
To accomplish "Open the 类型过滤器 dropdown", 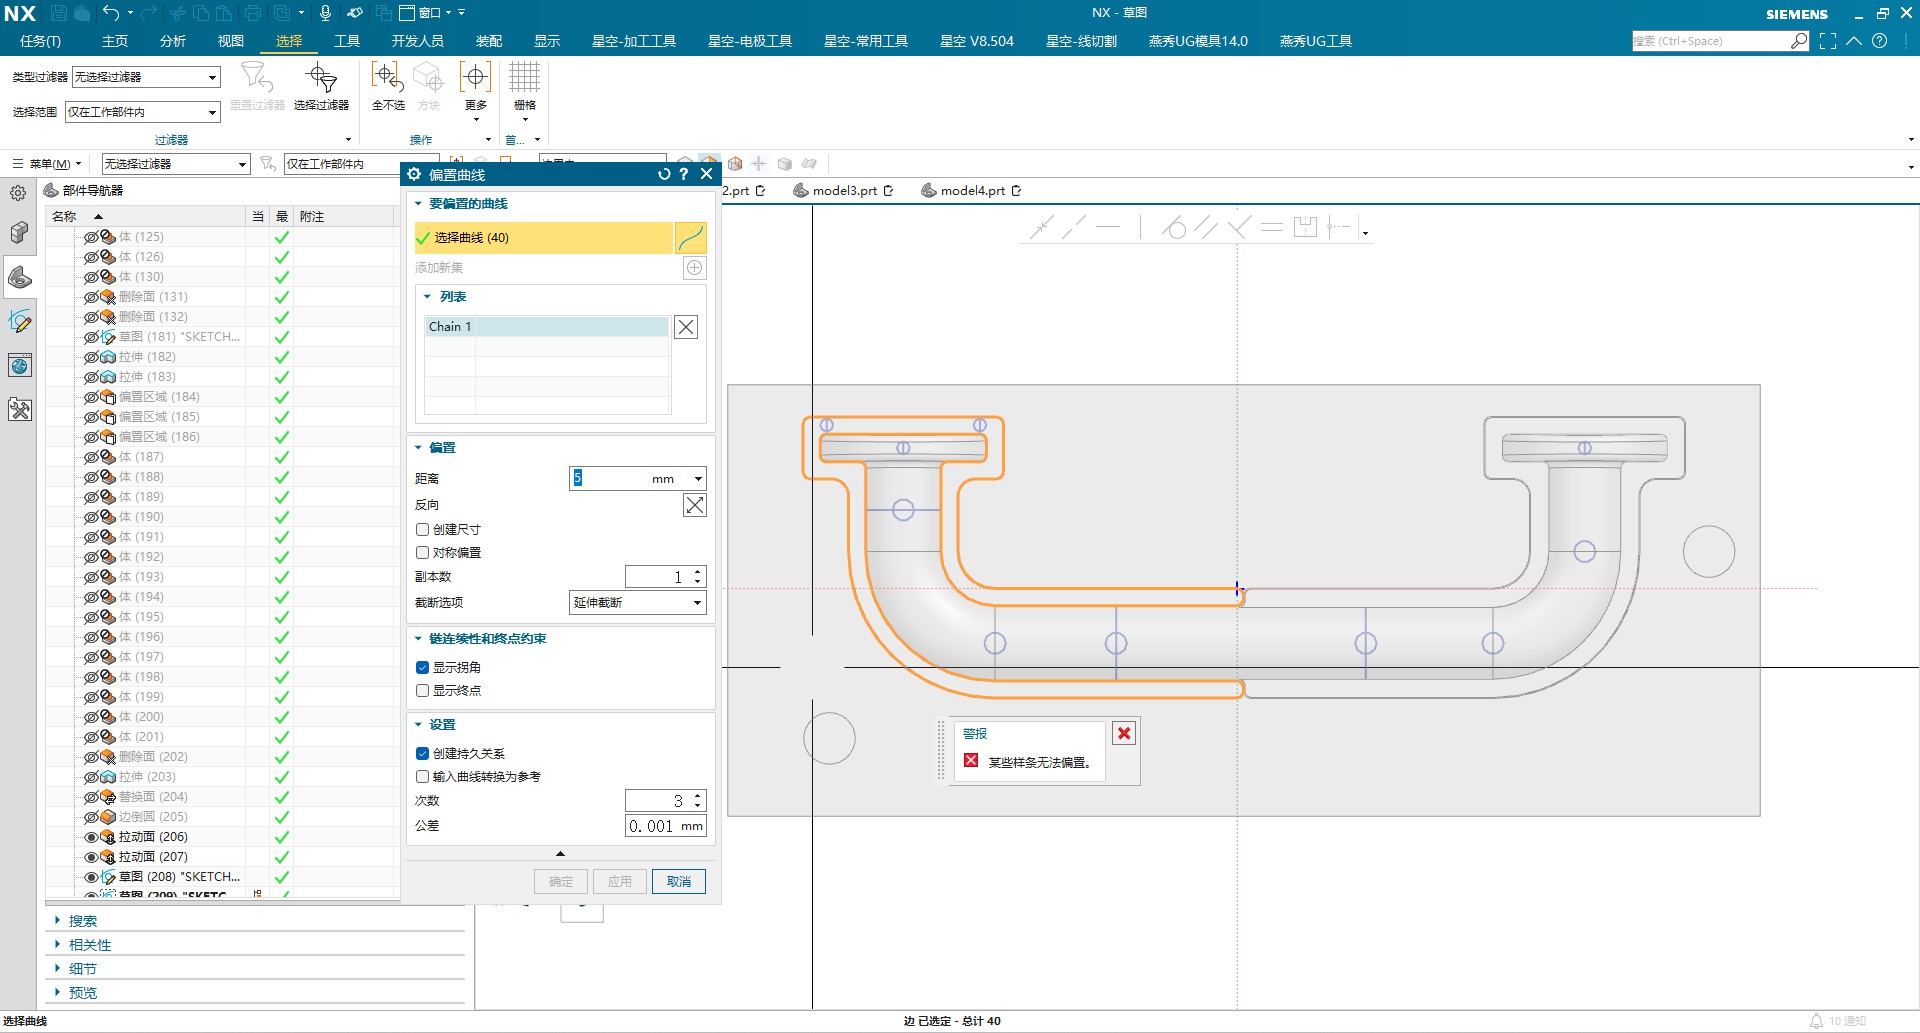I will coord(146,77).
